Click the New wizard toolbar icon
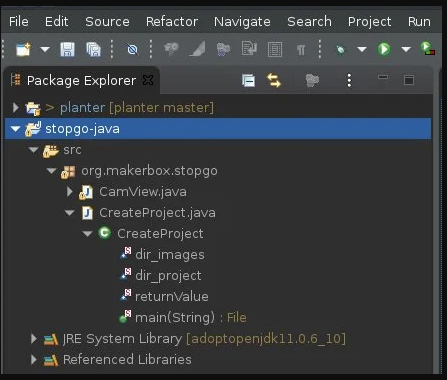 click(23, 49)
